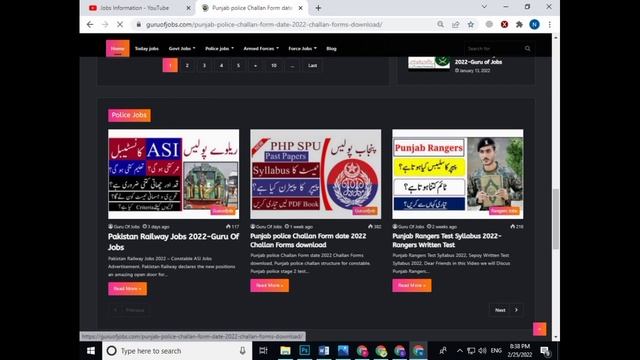The width and height of the screenshot is (640, 360).
Task: Click the Windows Type here to search box
Action: tap(177, 351)
